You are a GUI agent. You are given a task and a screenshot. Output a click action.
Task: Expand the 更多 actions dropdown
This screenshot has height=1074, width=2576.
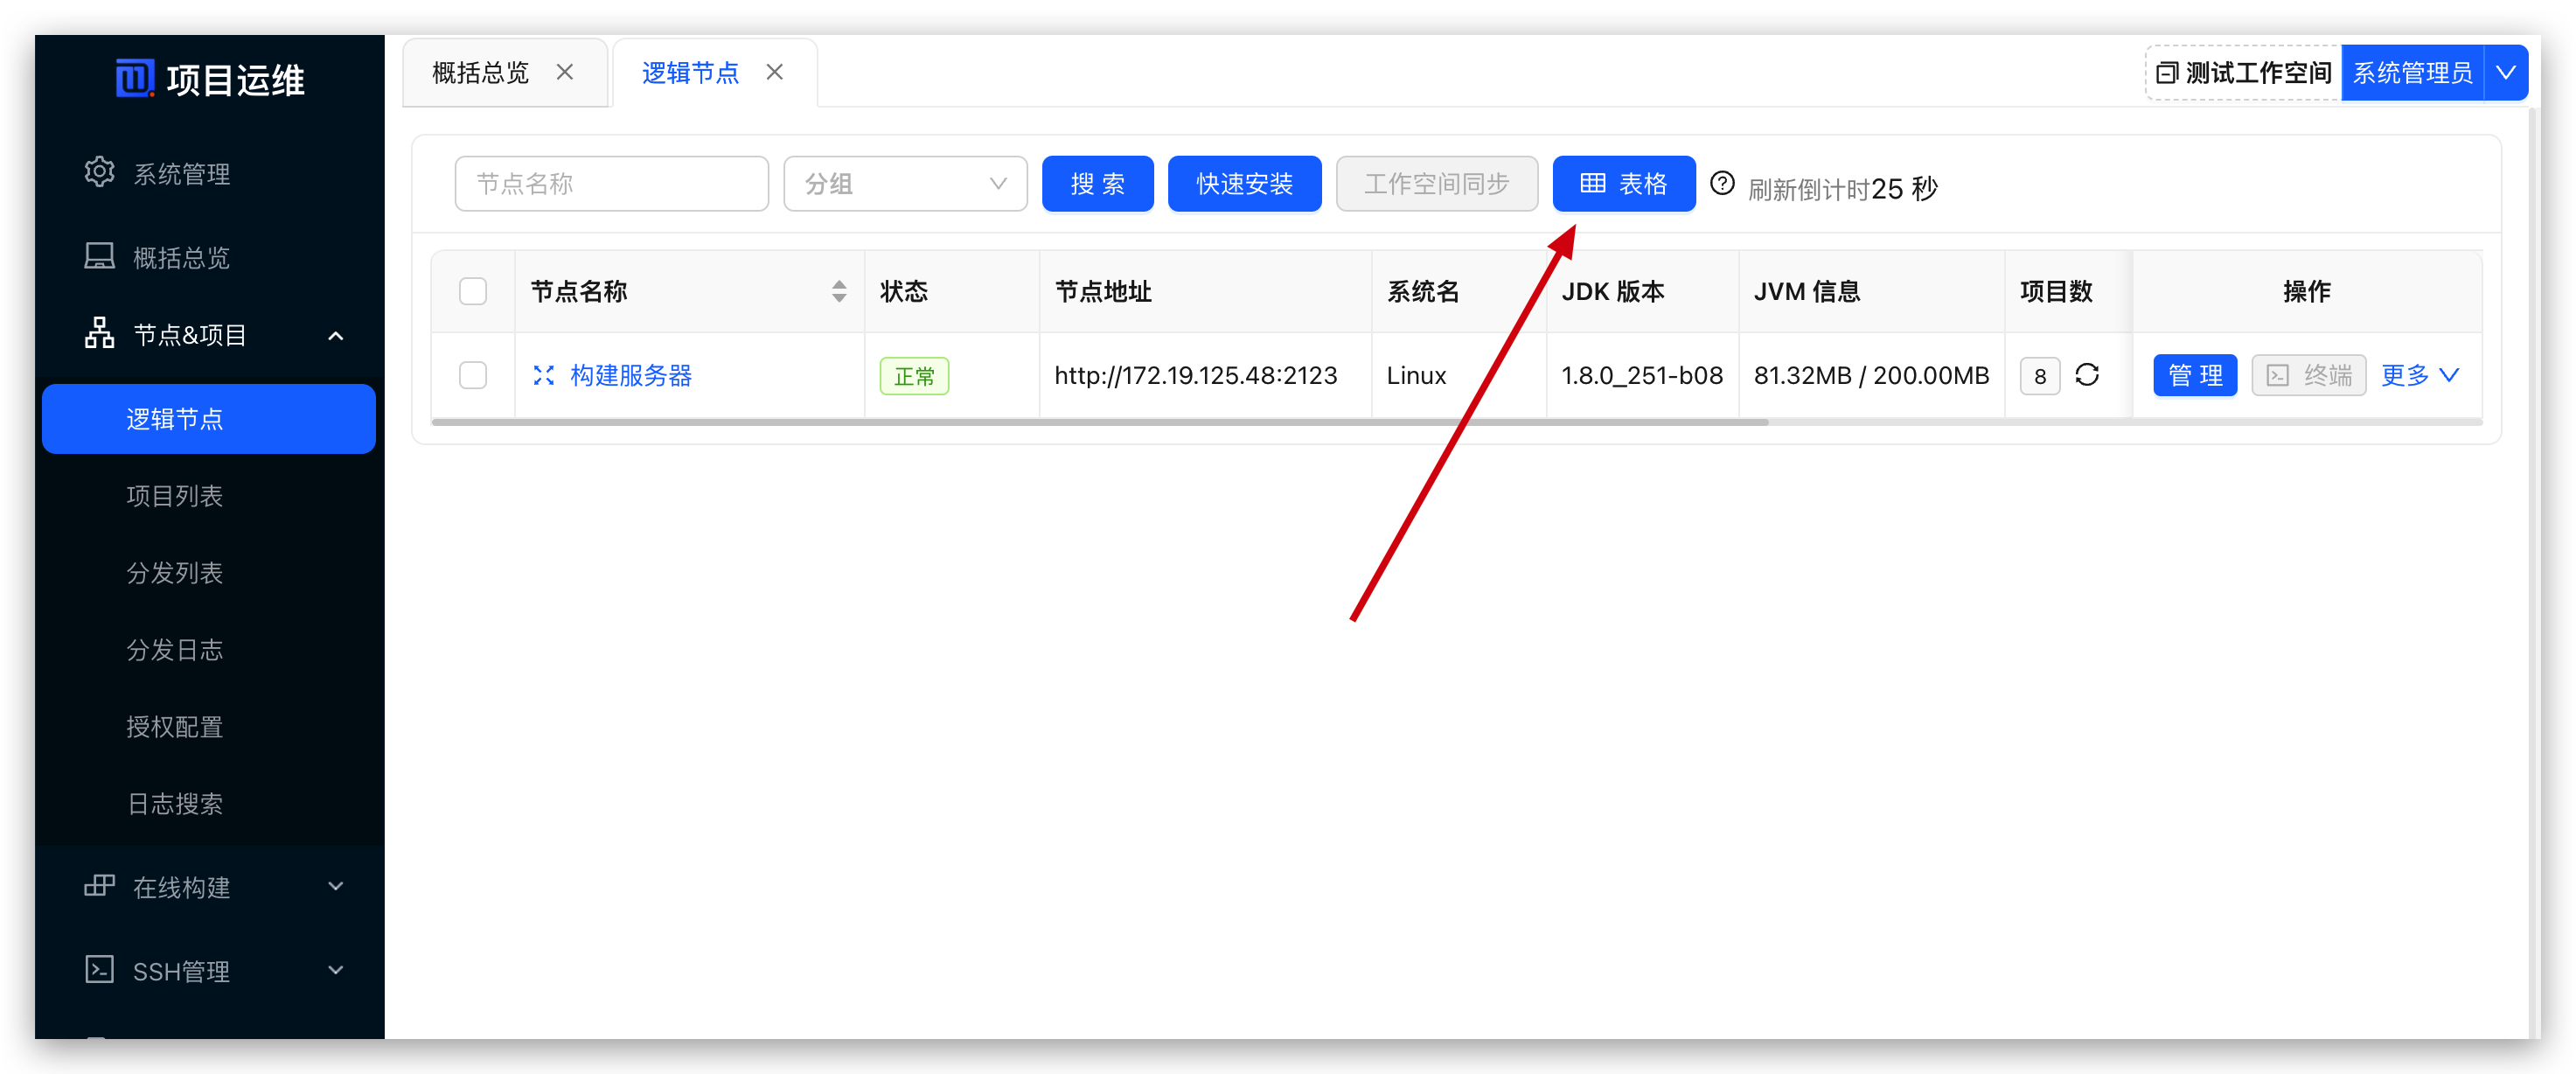coord(2419,375)
